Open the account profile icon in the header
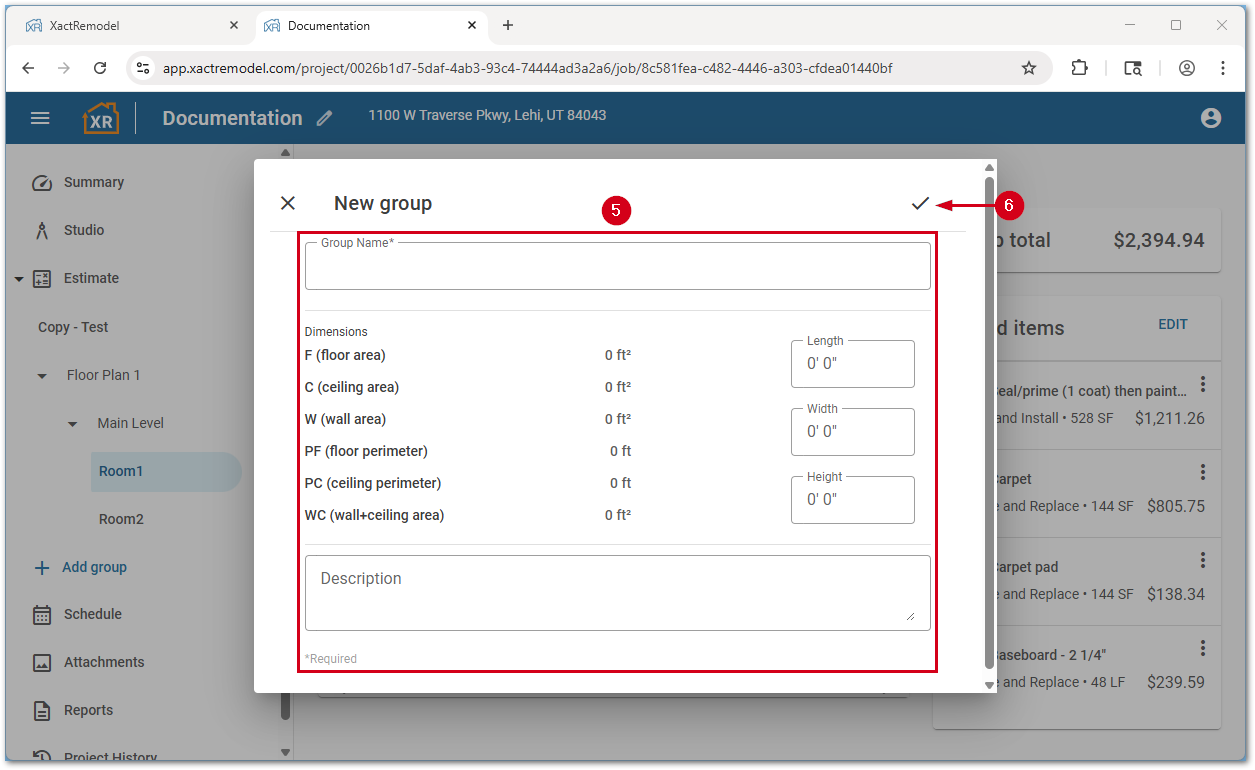The width and height of the screenshot is (1255, 770). tap(1211, 117)
